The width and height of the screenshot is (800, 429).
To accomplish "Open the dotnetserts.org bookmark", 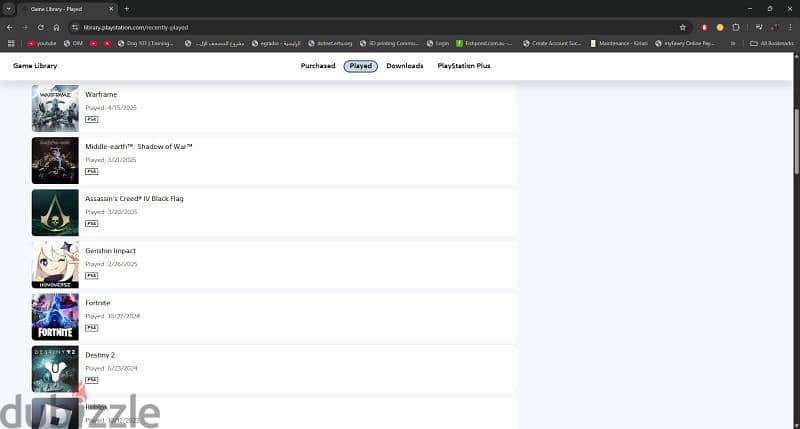I will [330, 44].
